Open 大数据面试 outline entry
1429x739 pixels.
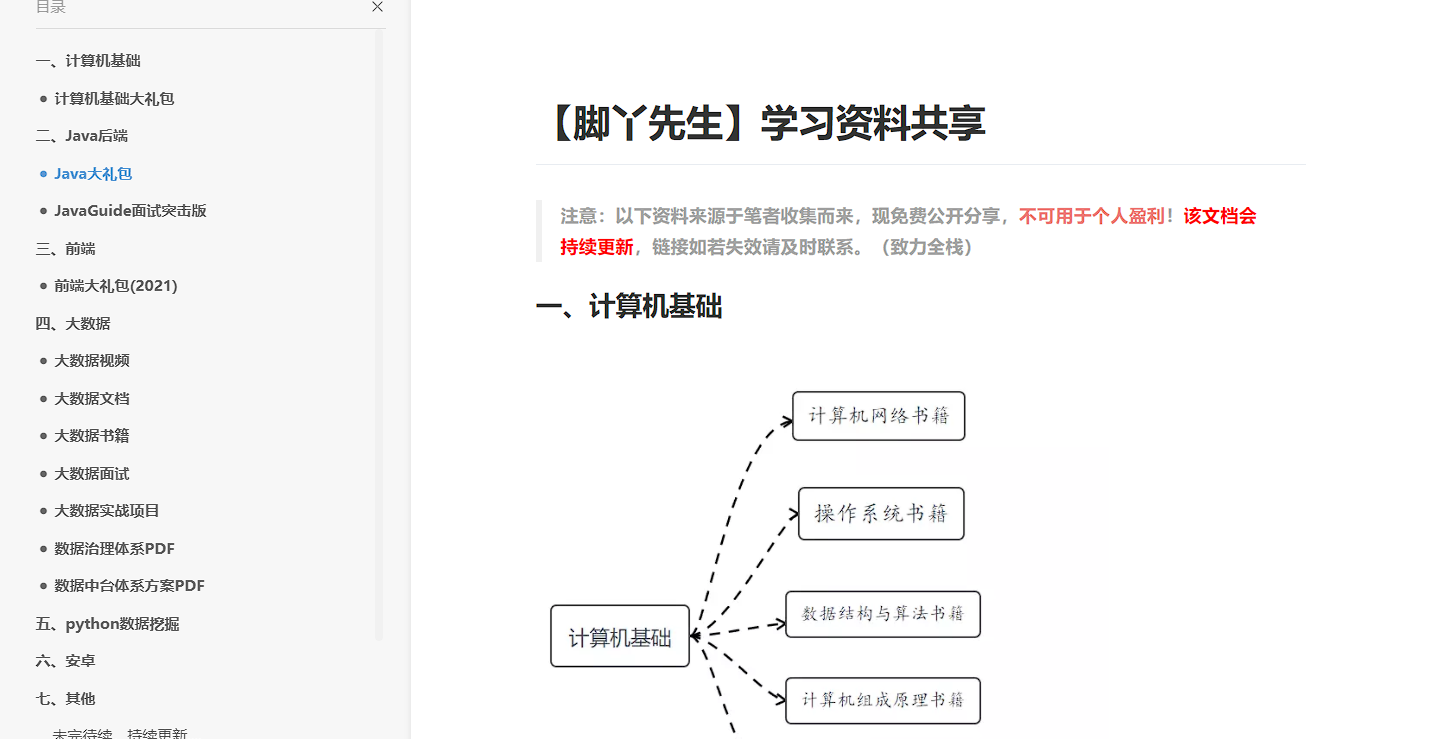tap(92, 474)
